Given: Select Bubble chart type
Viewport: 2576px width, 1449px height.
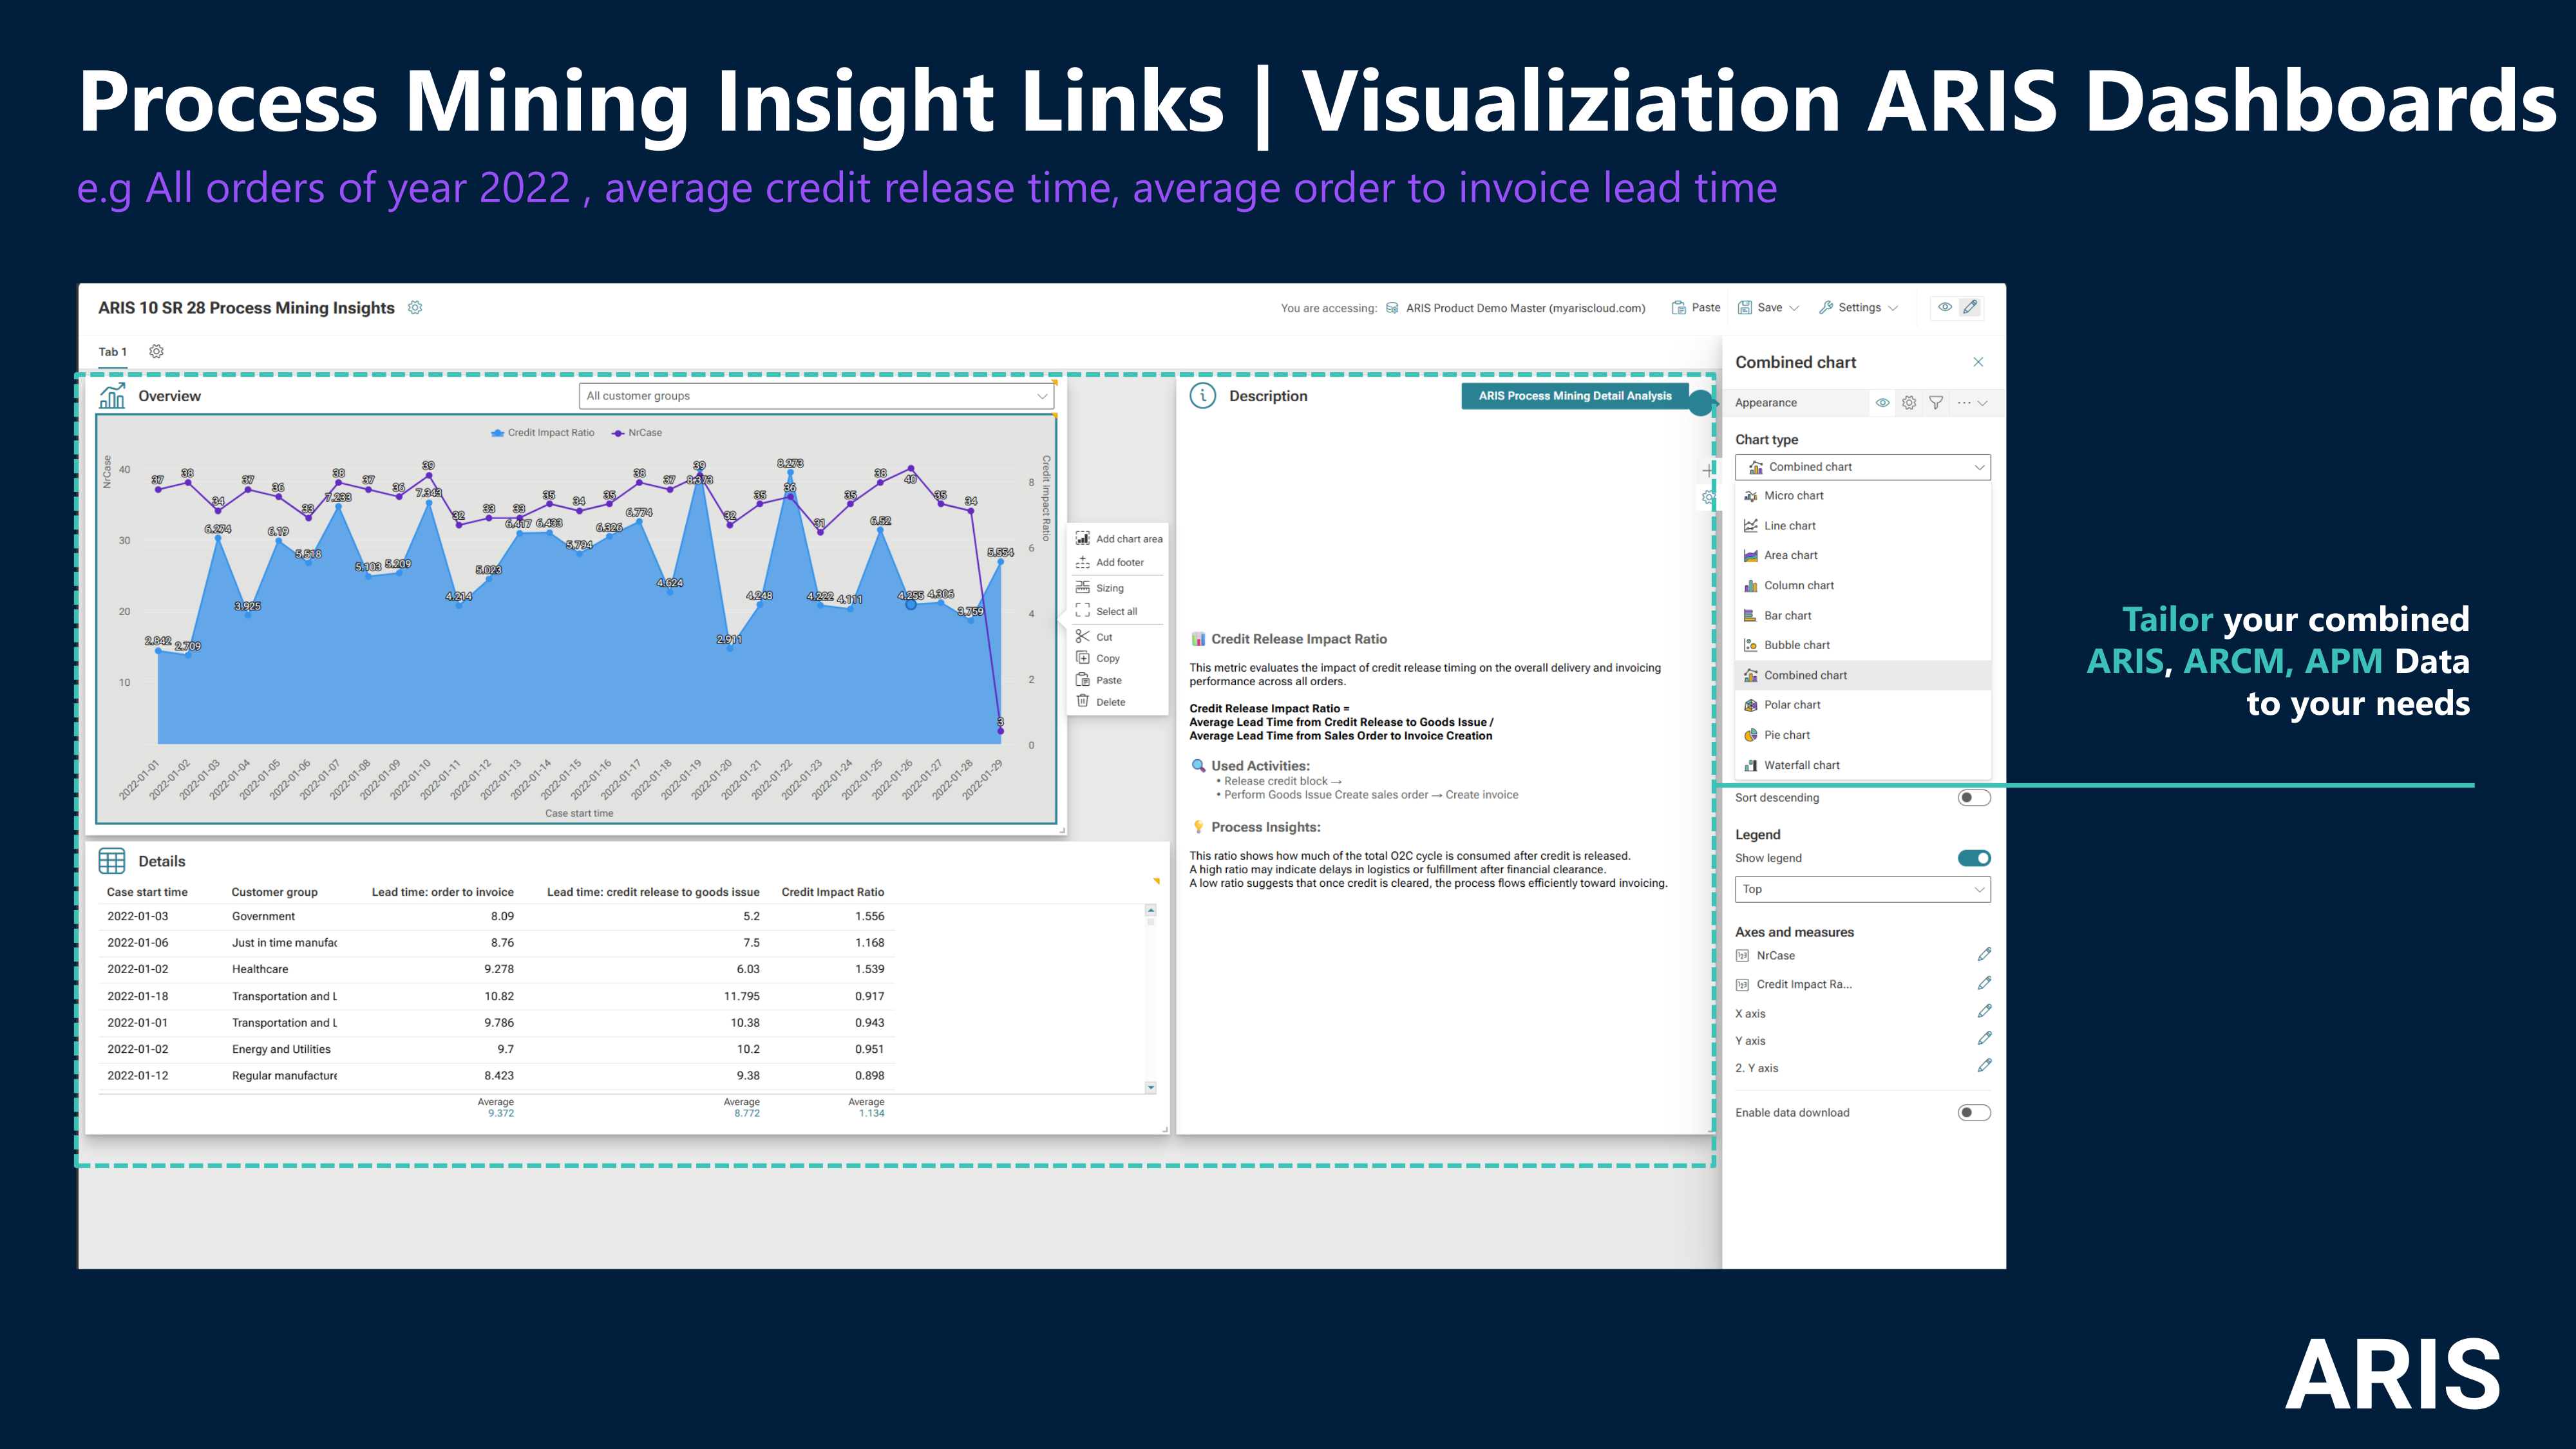Looking at the screenshot, I should click(x=1863, y=645).
